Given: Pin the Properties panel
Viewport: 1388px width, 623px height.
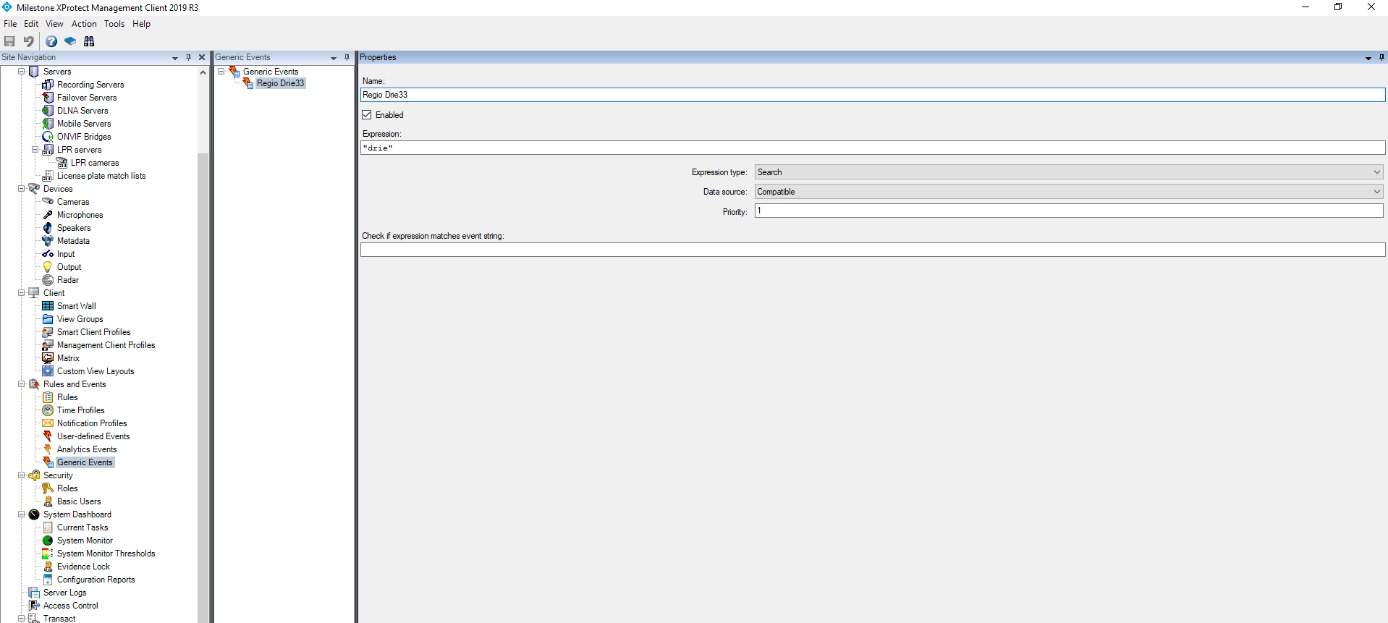Looking at the screenshot, I should (x=1381, y=57).
